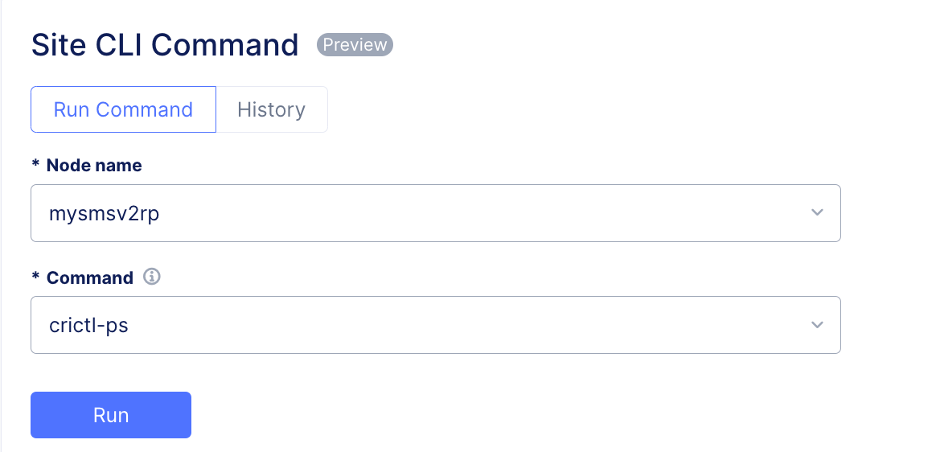The image size is (936, 452).
Task: Execute crictl-ps with the Run button
Action: [111, 415]
